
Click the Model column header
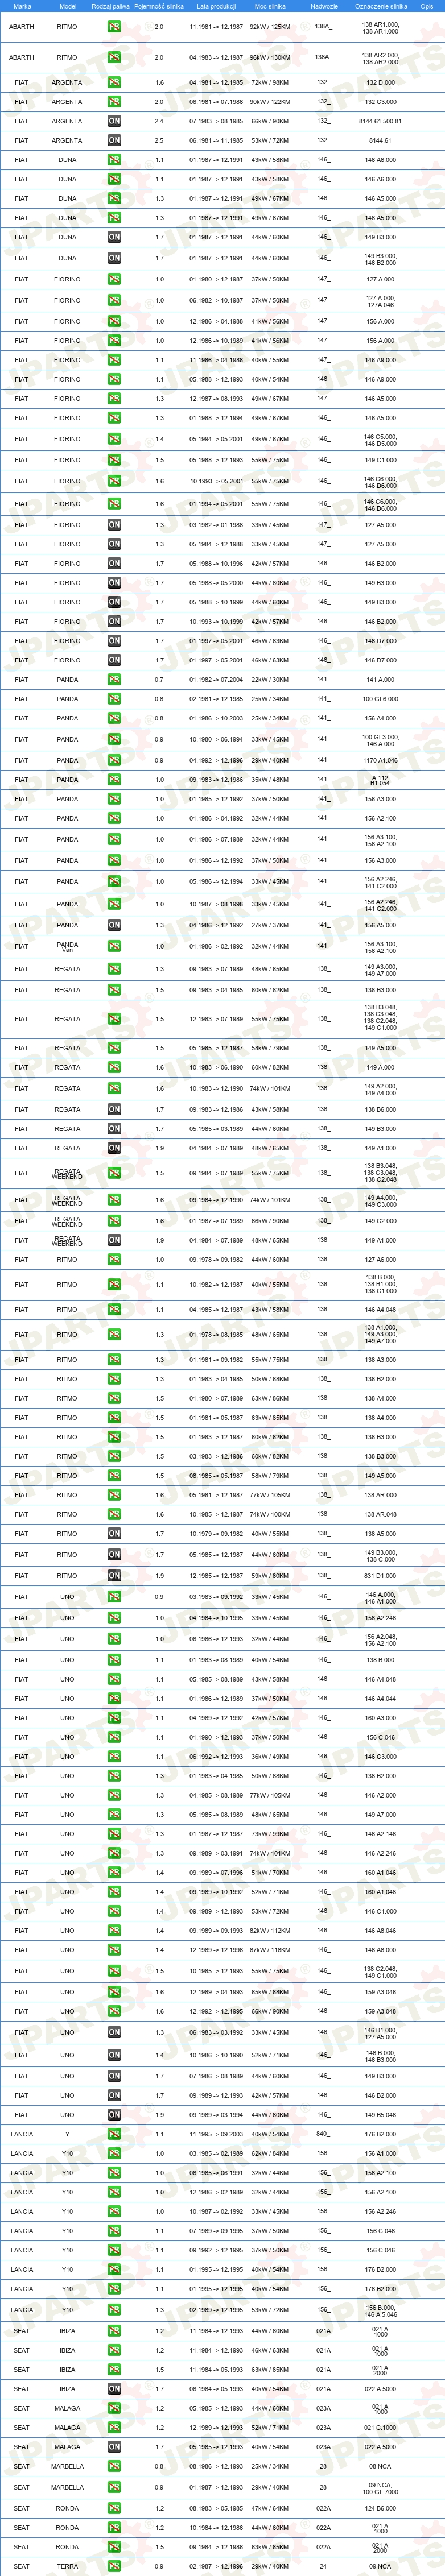68,6
